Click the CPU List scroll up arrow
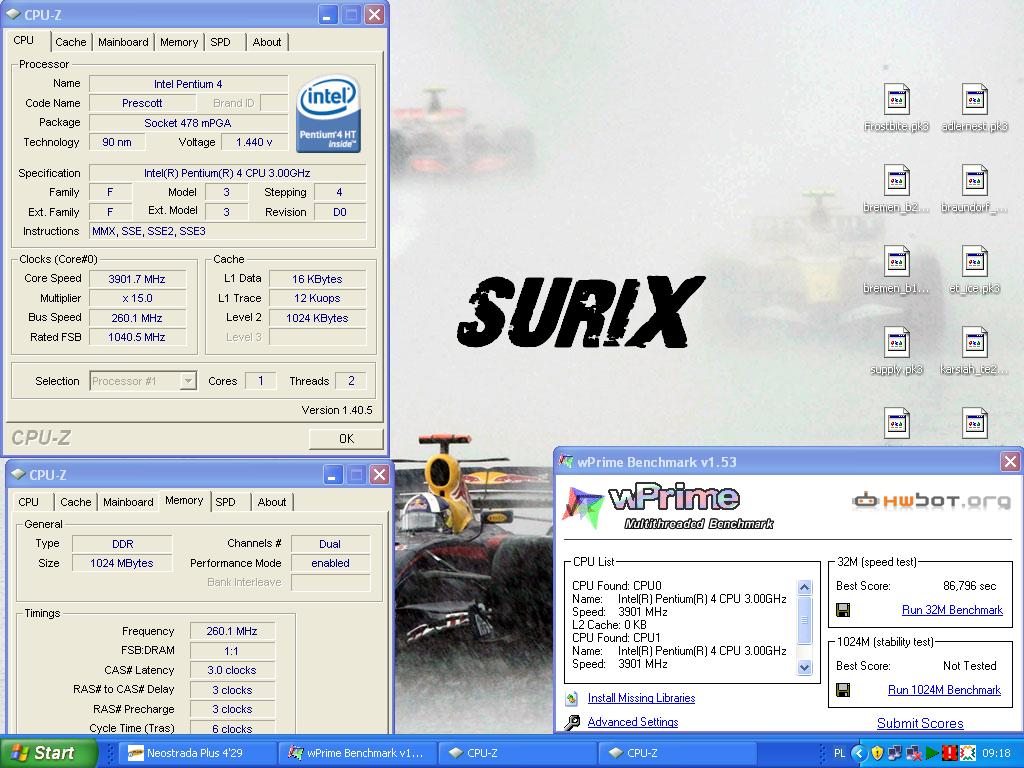Screen dimensions: 1024x768 (x=805, y=587)
